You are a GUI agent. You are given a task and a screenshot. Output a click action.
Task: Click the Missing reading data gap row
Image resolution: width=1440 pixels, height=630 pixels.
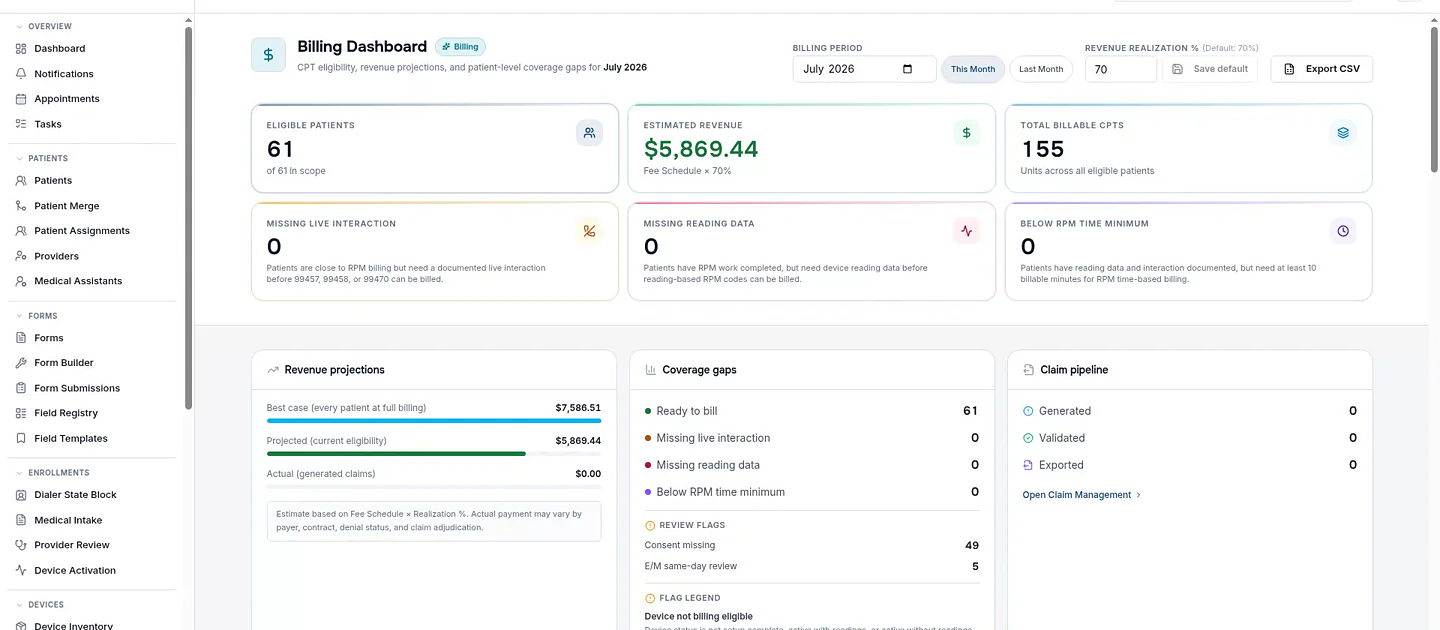point(812,465)
